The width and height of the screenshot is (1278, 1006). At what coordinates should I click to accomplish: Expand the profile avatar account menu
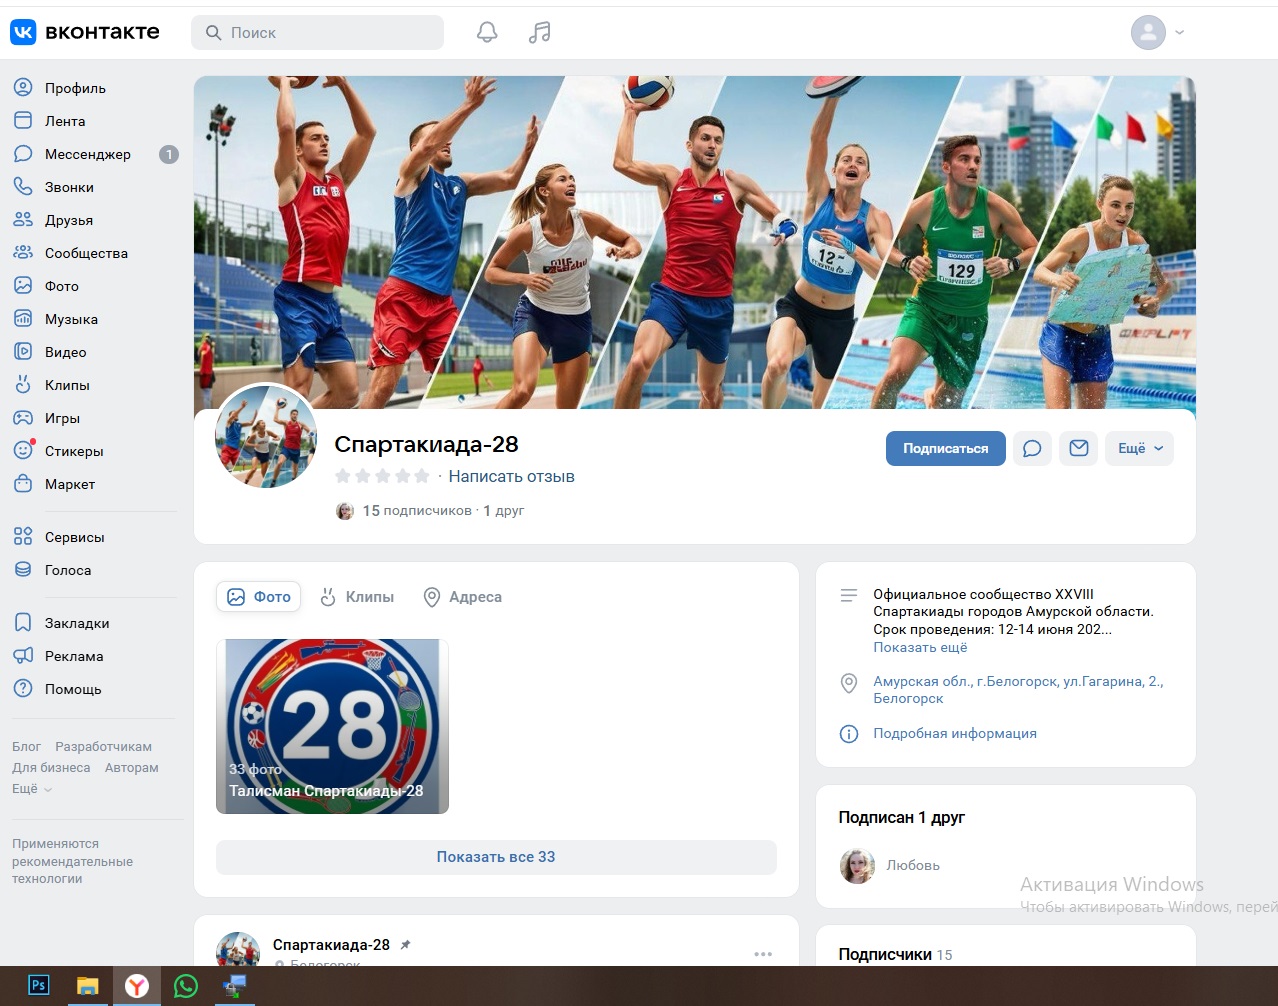1157,32
